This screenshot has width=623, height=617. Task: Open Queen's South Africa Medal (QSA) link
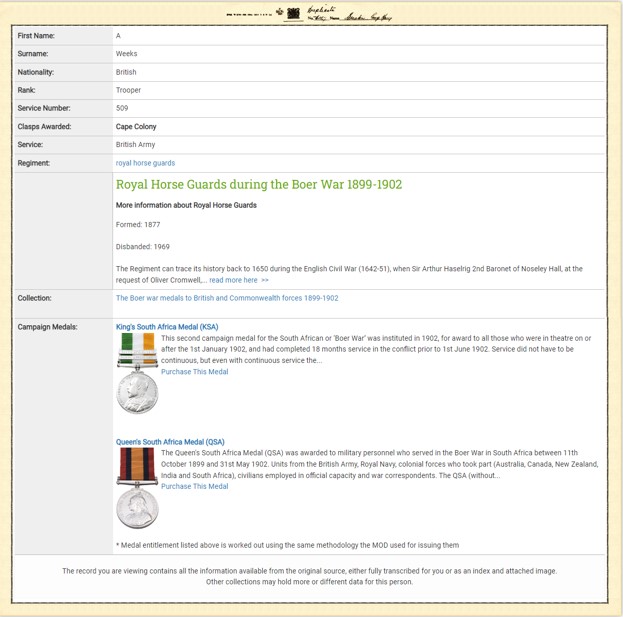tap(170, 442)
